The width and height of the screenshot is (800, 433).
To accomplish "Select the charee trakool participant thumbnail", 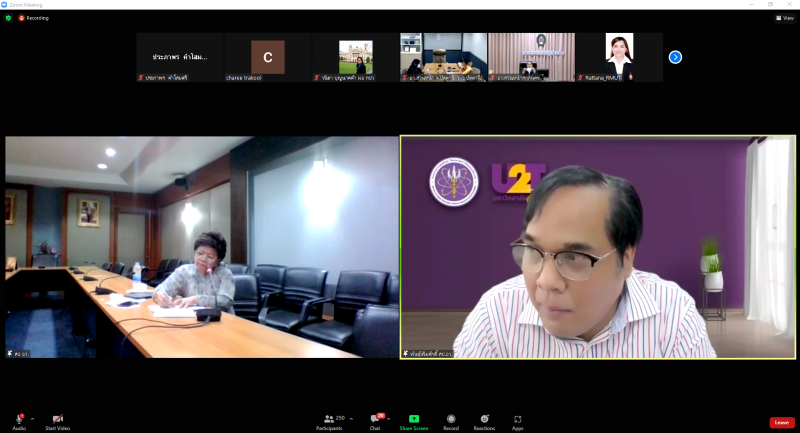I will pyautogui.click(x=267, y=57).
